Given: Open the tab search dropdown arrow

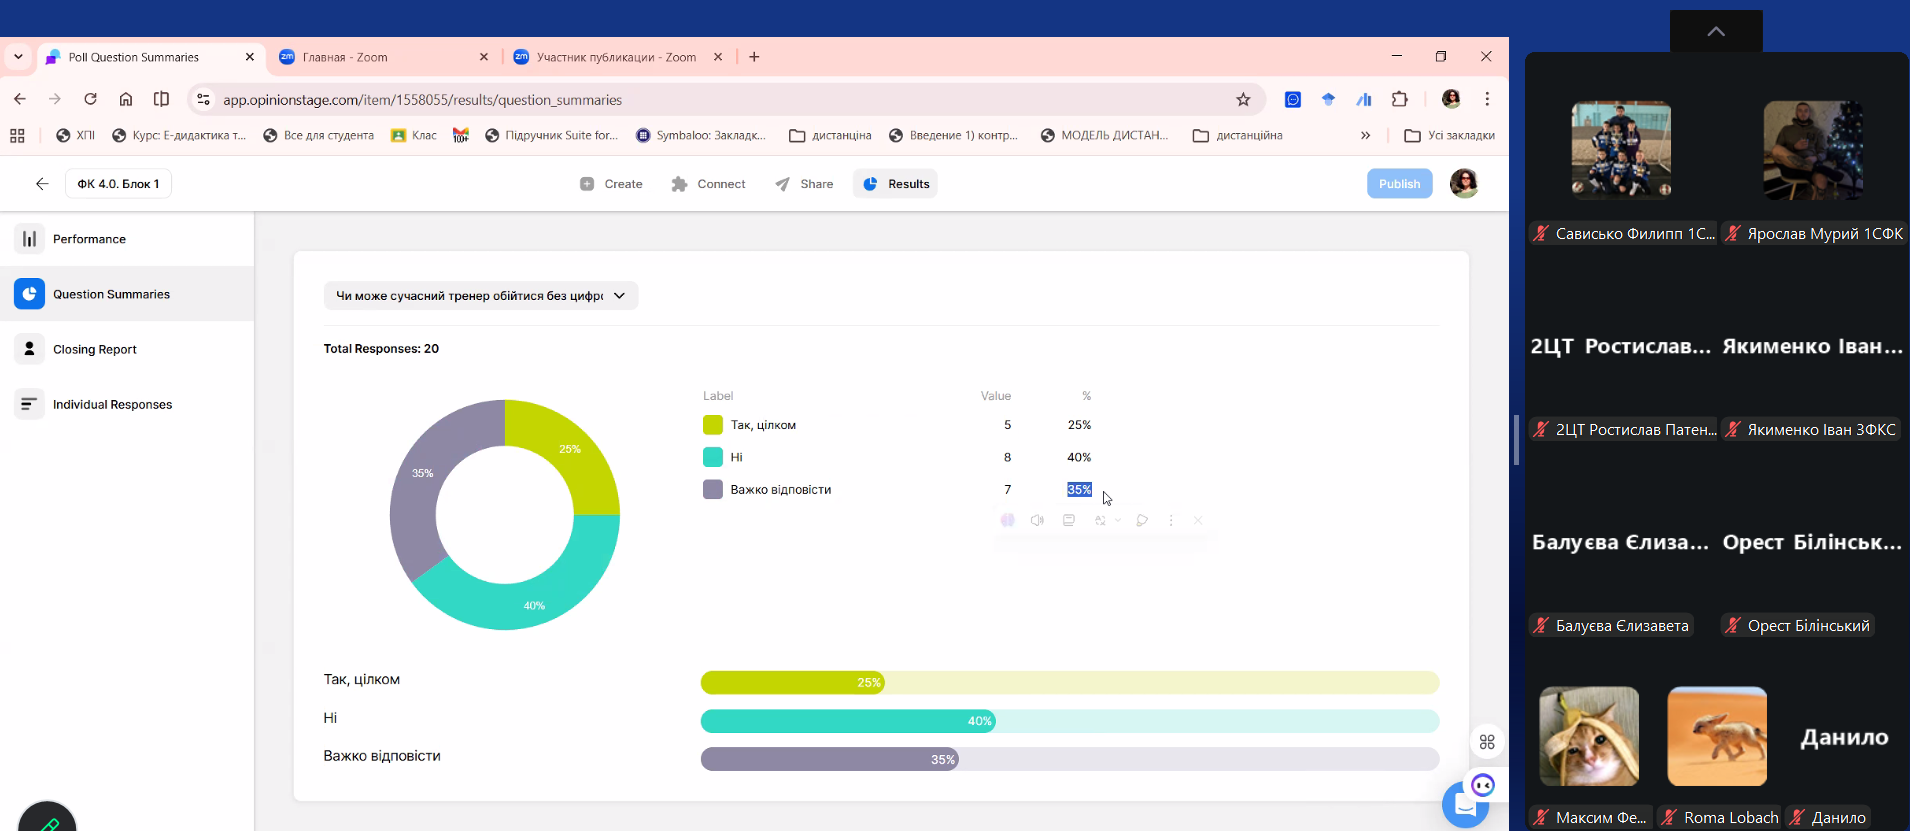Looking at the screenshot, I should (18, 57).
